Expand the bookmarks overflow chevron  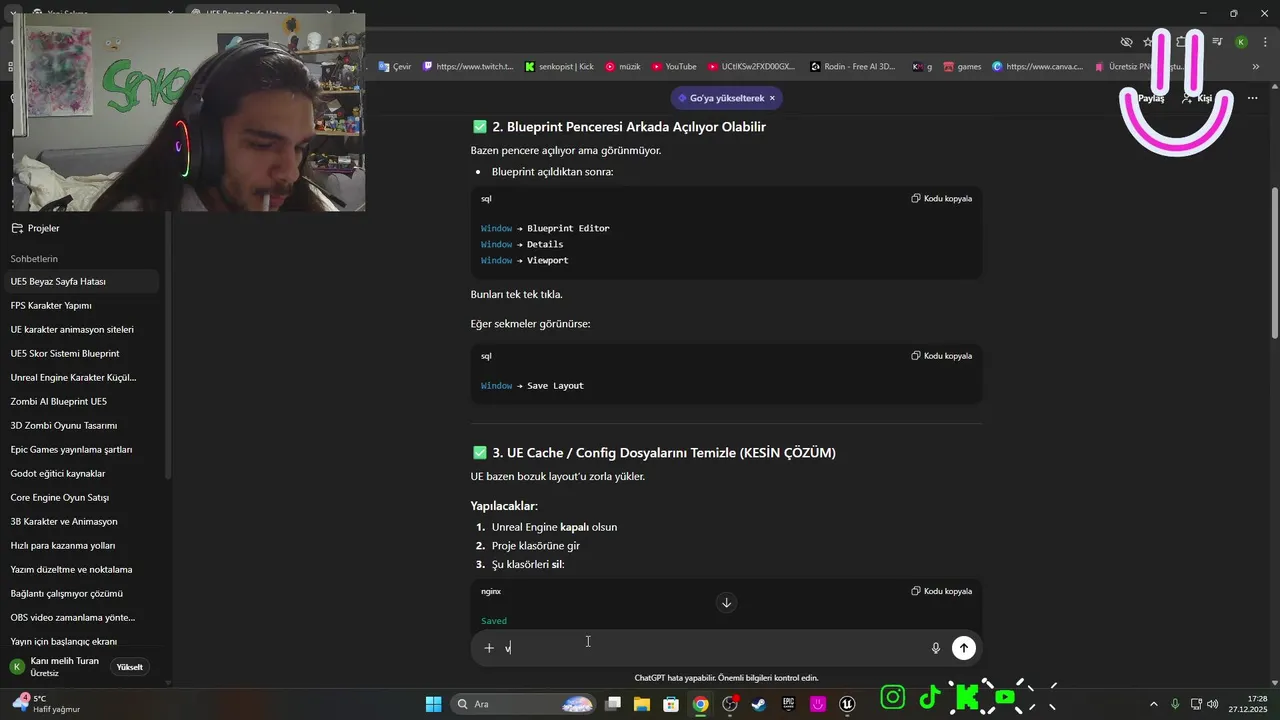[1256, 67]
